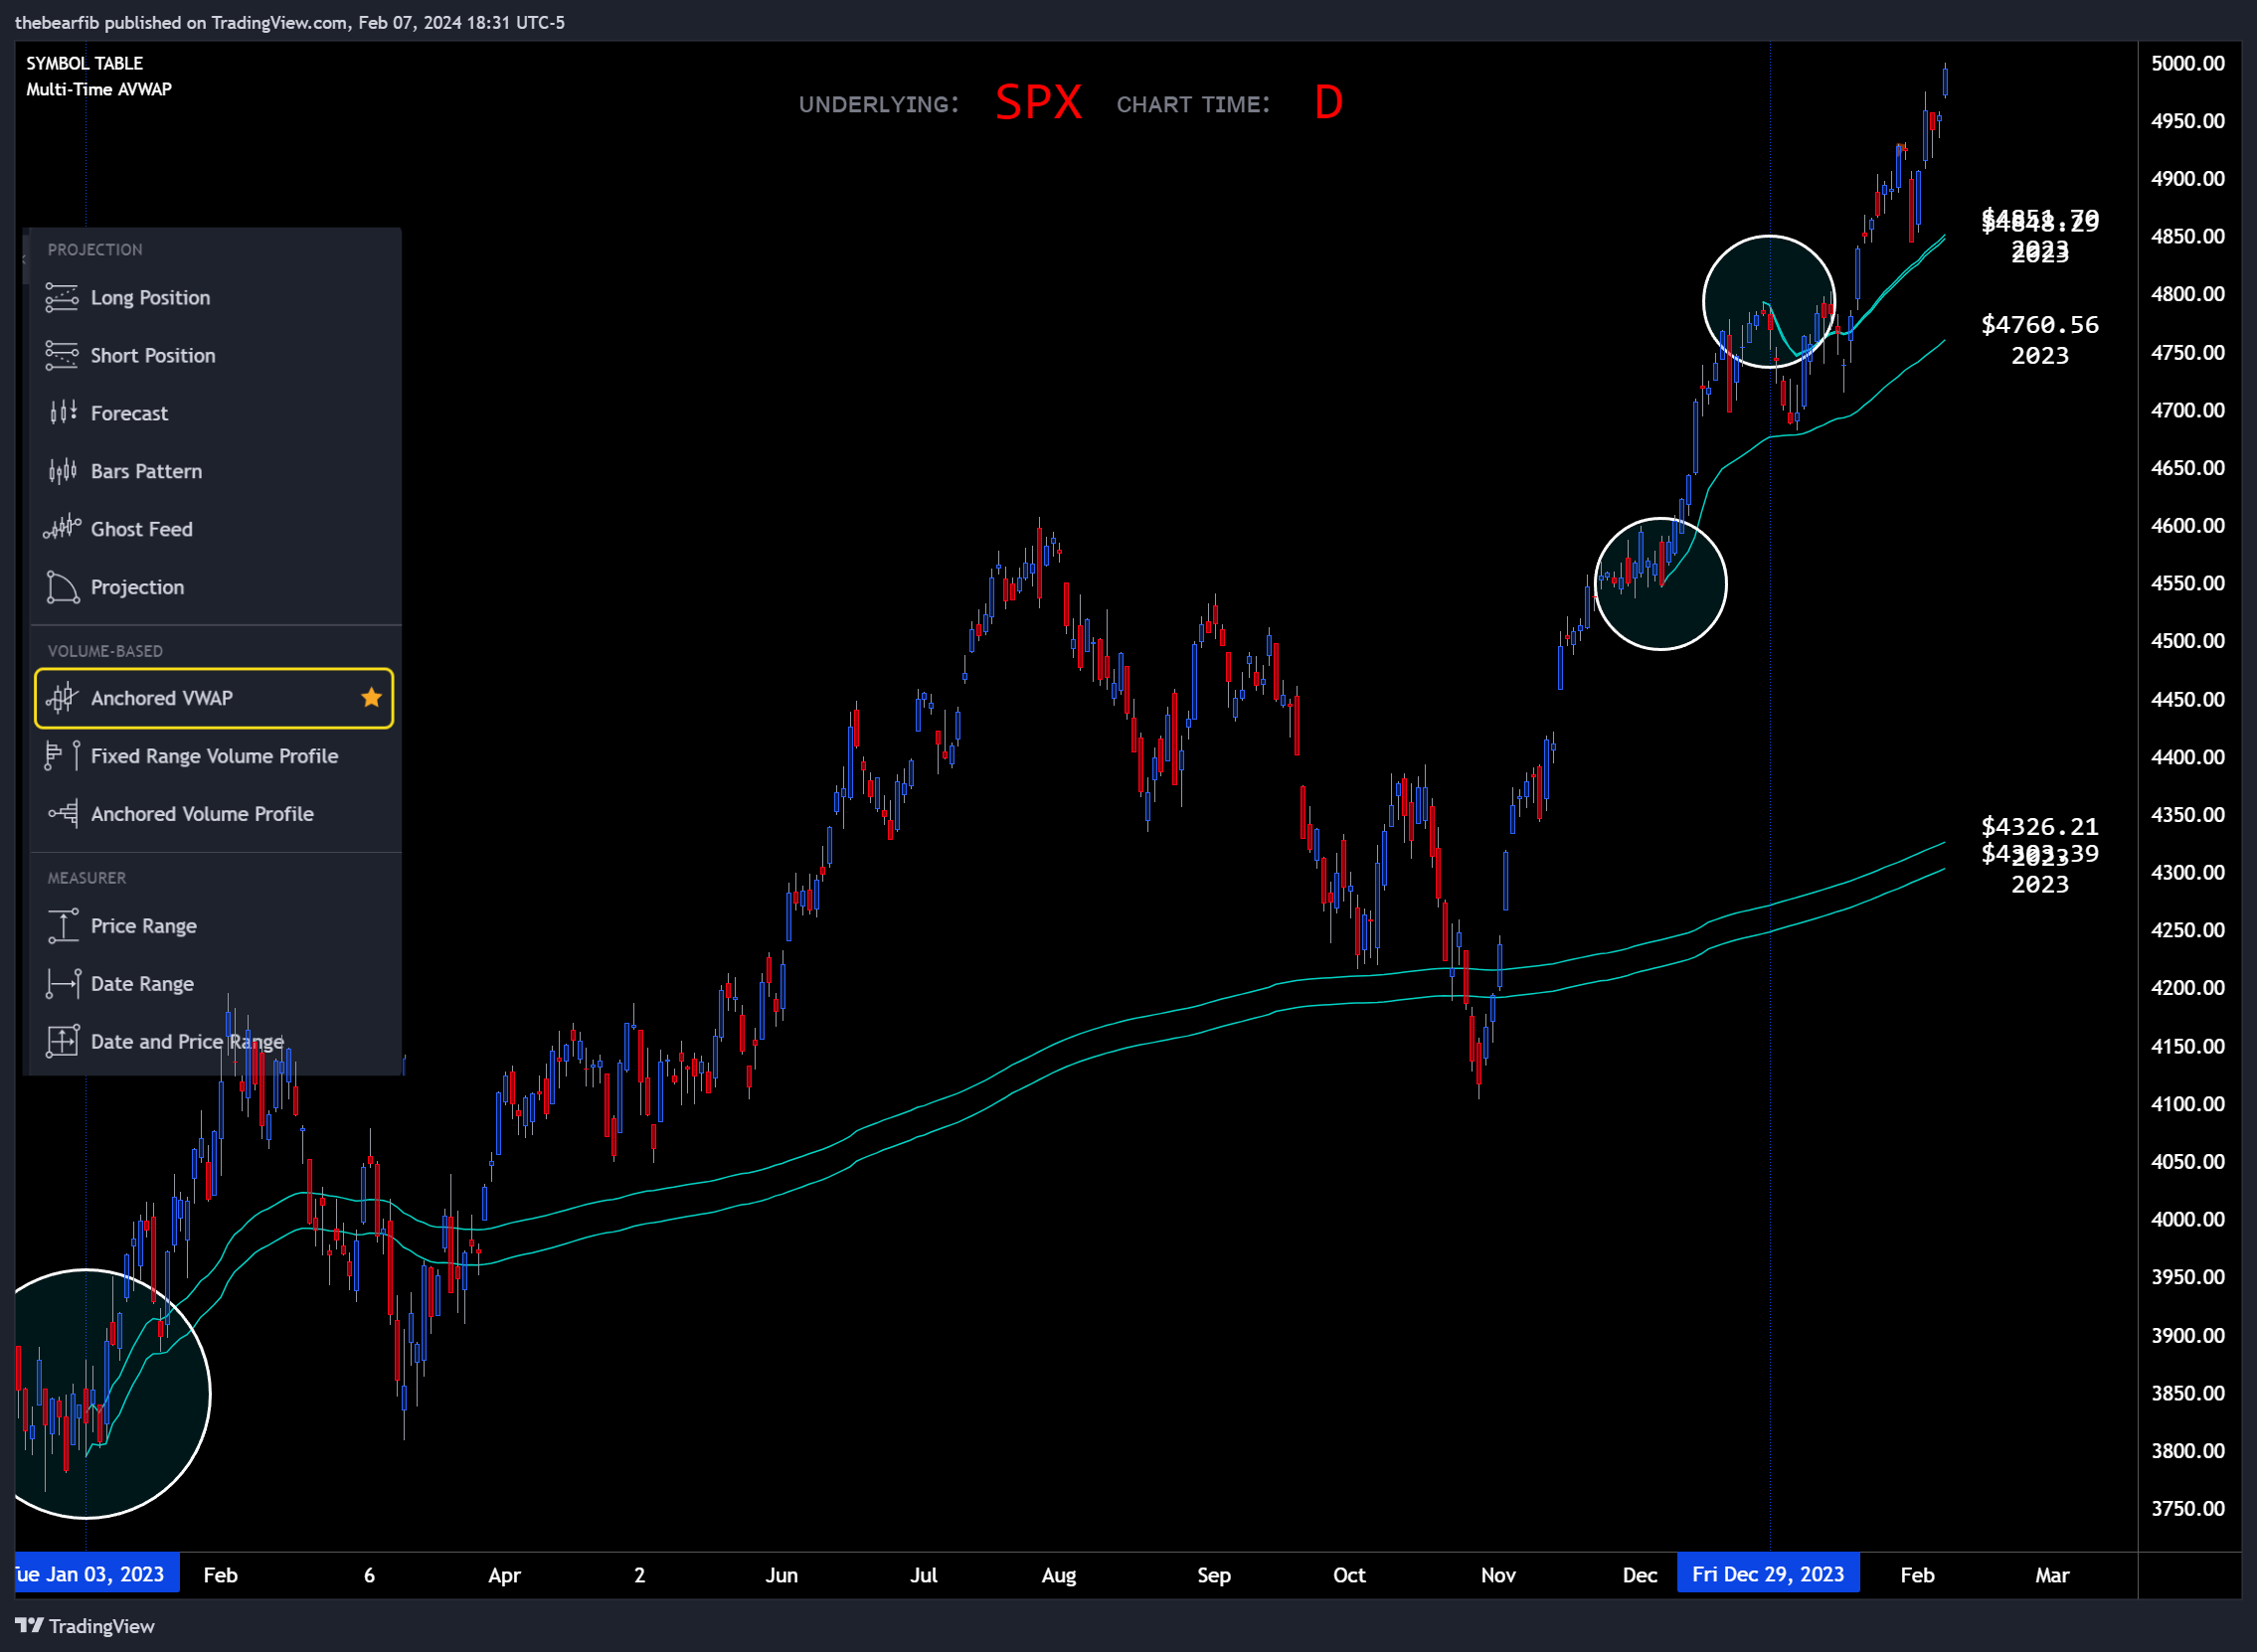
Task: Select the Short Position tool icon
Action: pos(62,356)
